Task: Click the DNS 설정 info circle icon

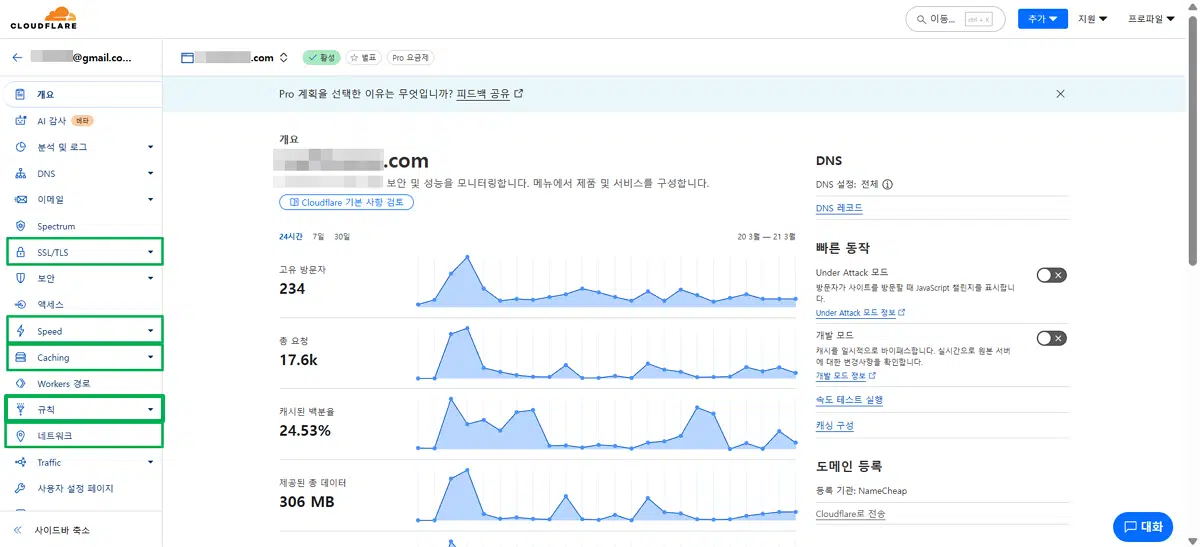Action: pyautogui.click(x=888, y=184)
